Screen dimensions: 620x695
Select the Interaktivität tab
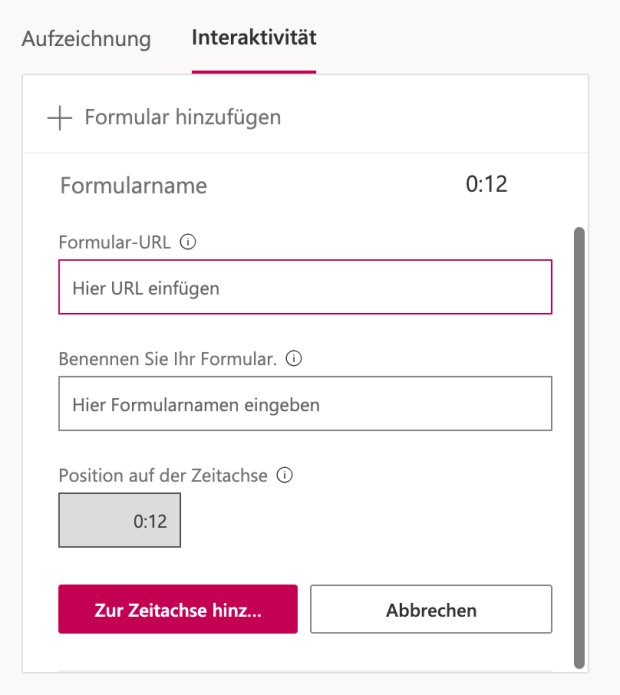(254, 40)
